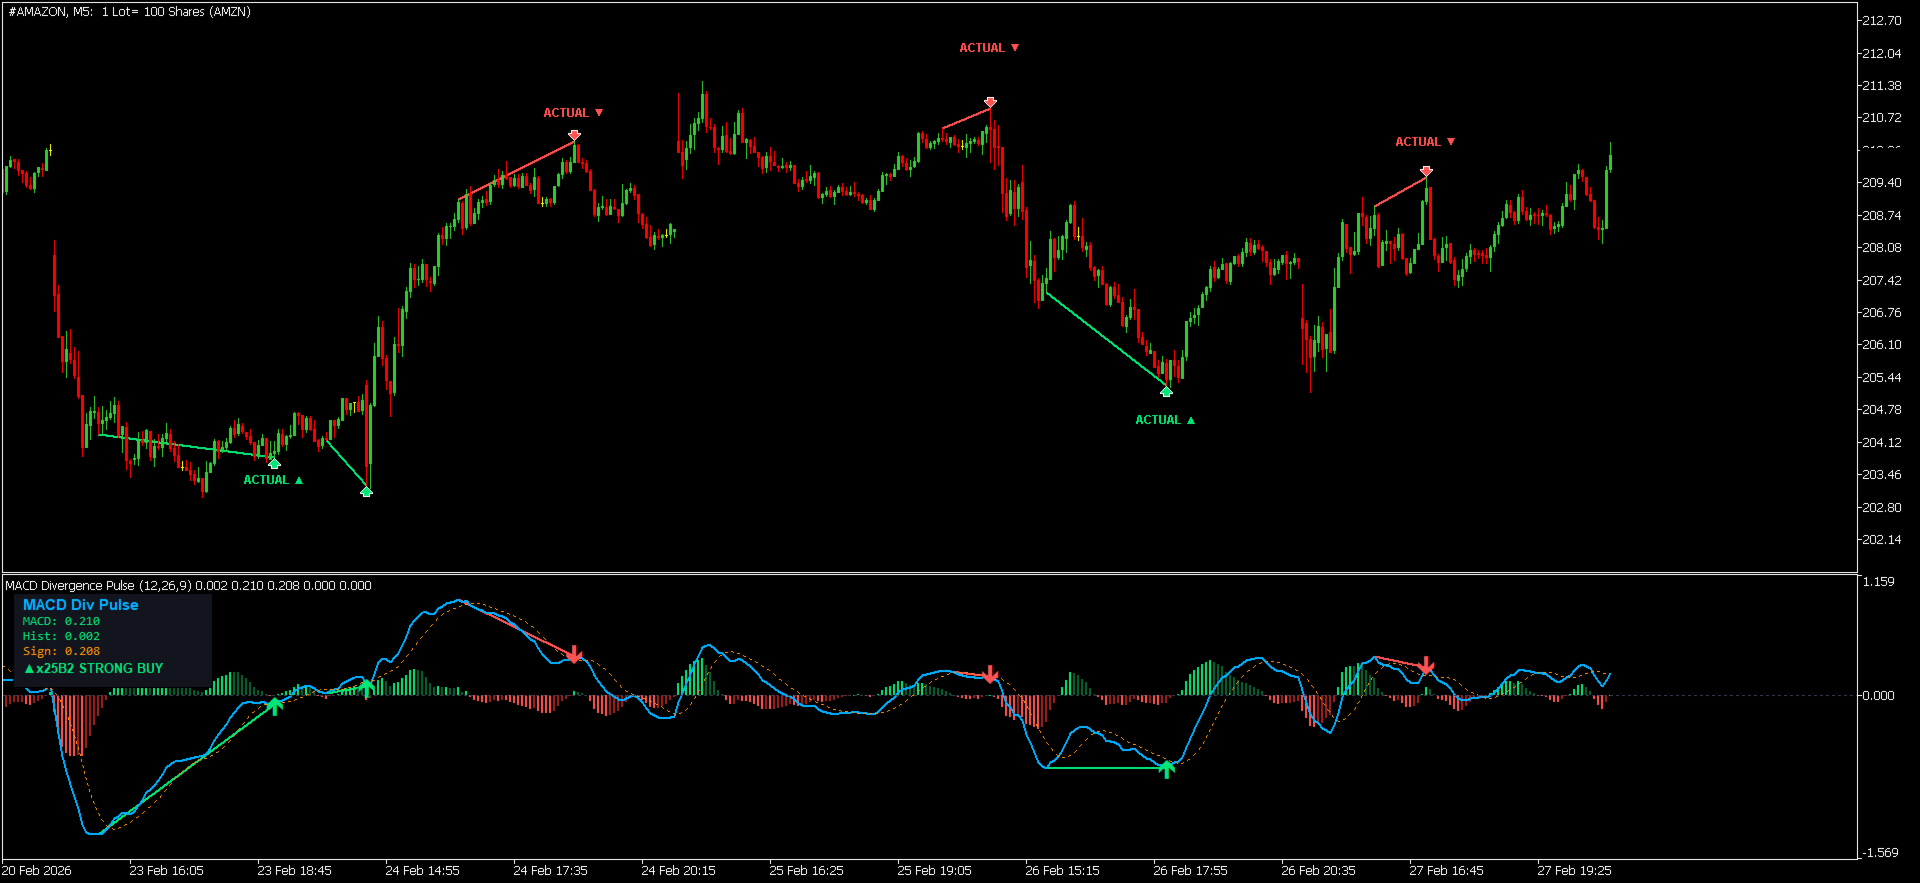
Task: Click the 208.08 price level on the axis
Action: [1881, 248]
